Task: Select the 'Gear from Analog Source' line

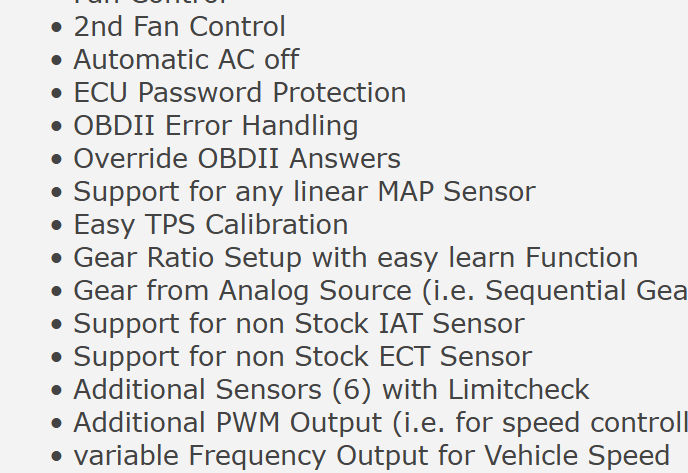Action: (x=380, y=291)
